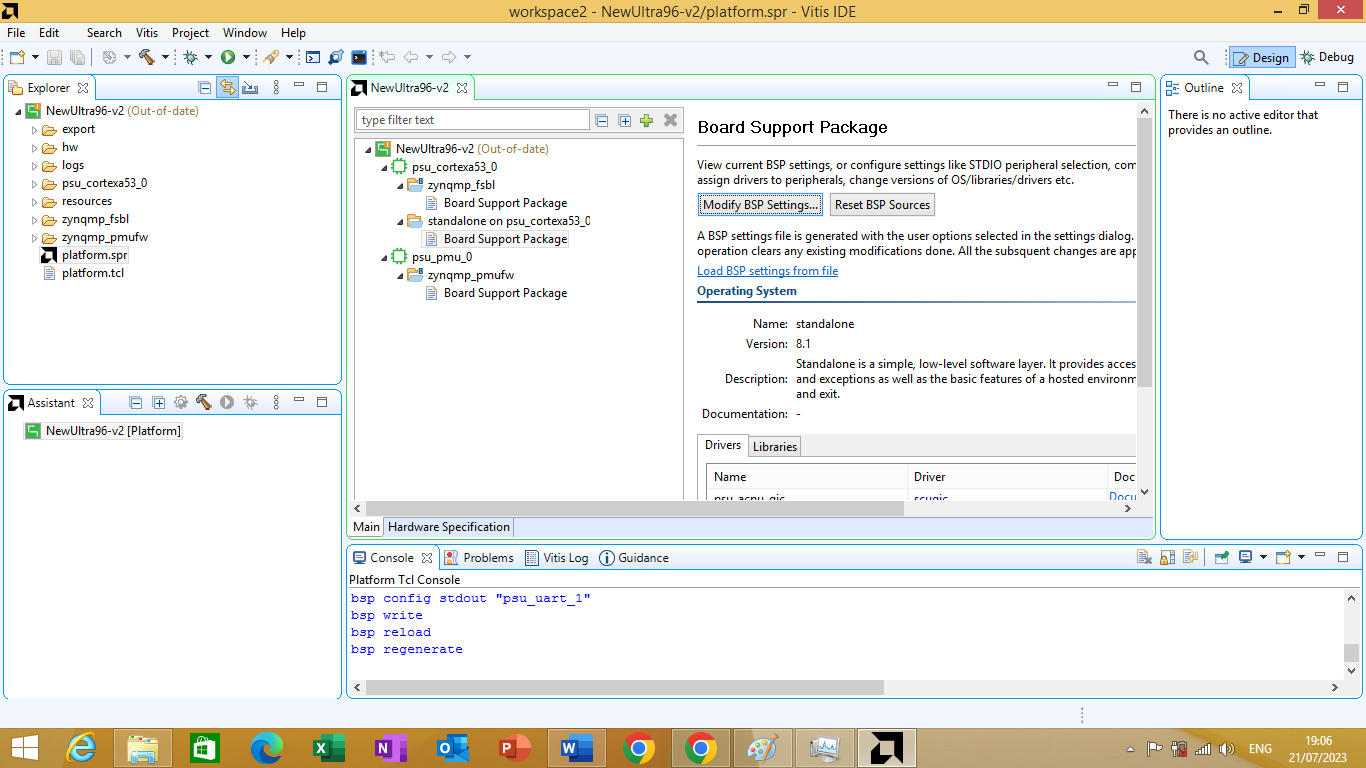Toggle Pin Console icon
This screenshot has height=768, width=1366.
click(x=1221, y=558)
